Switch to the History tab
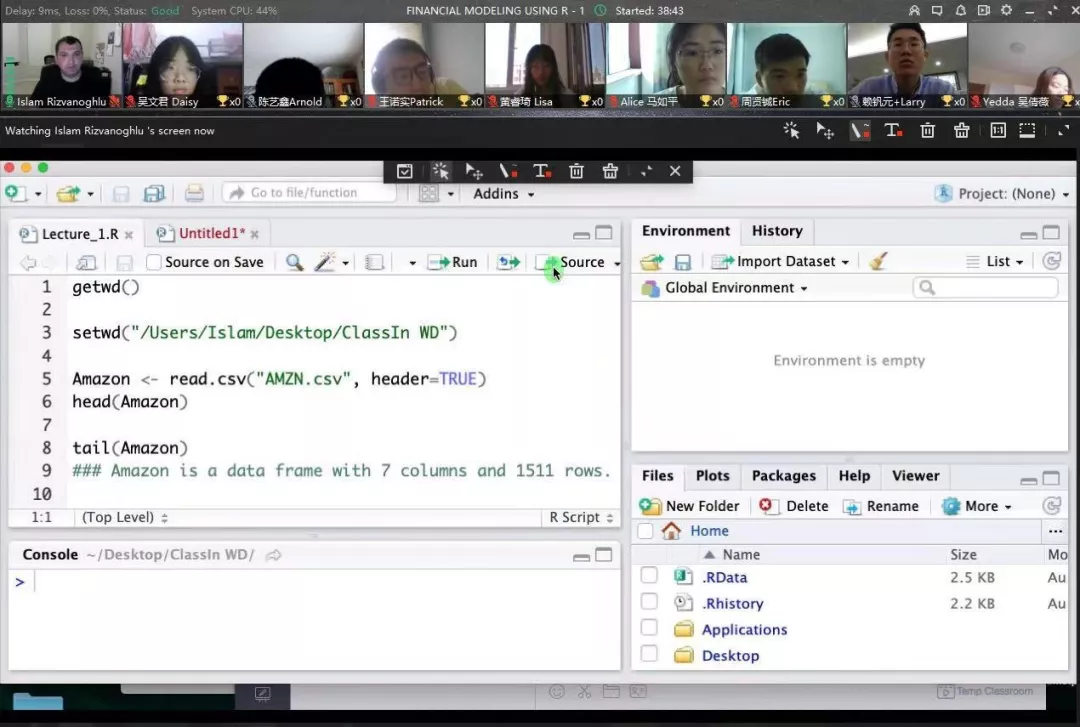1080x727 pixels. 777,231
